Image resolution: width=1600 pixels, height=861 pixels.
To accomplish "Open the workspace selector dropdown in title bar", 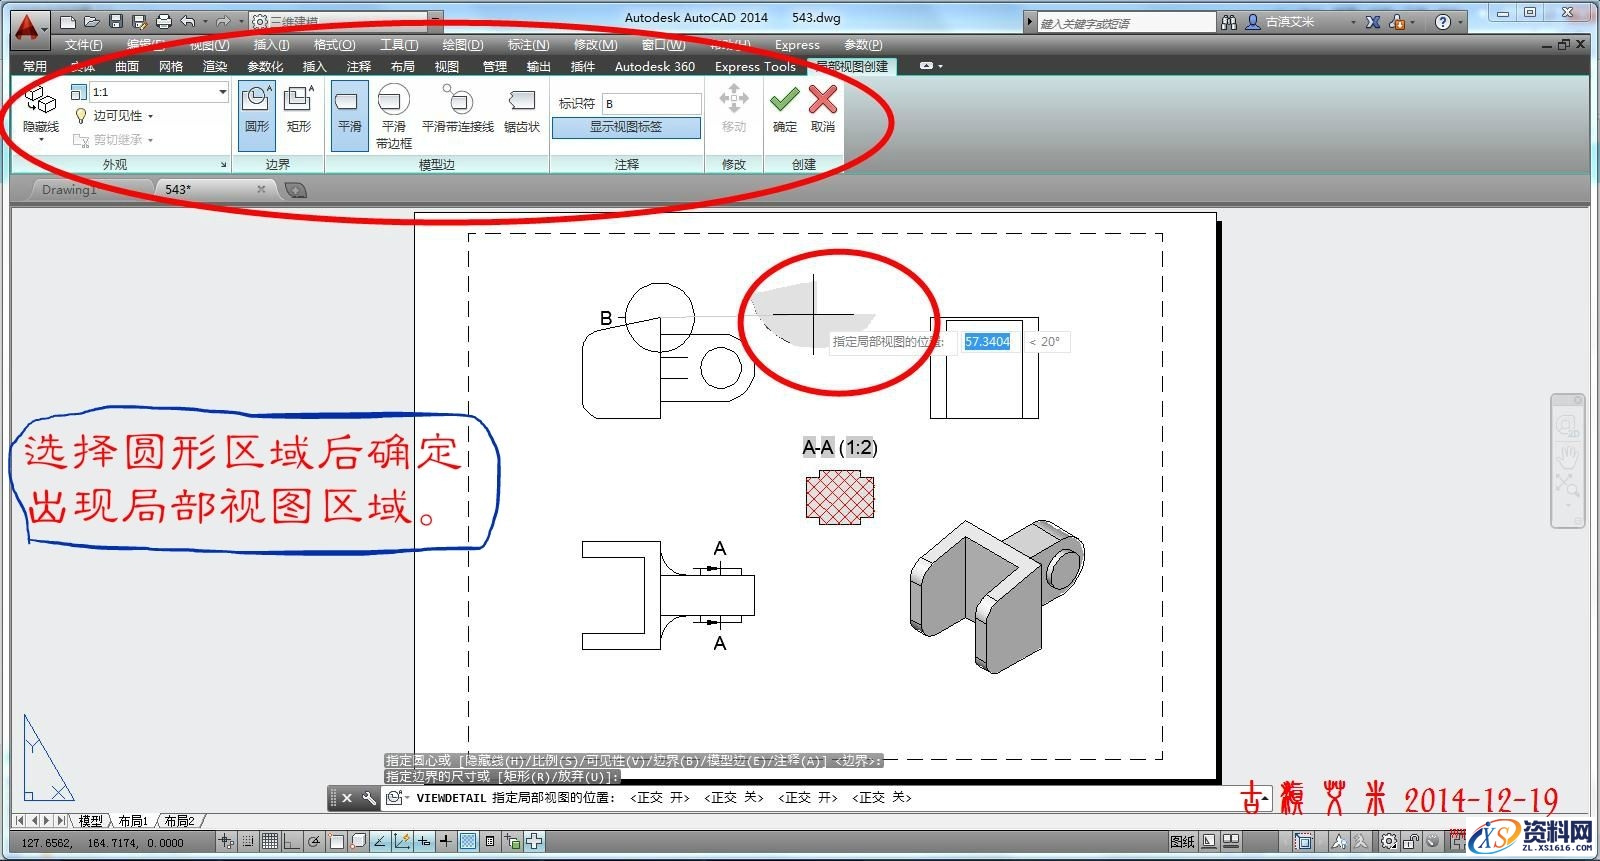I will pos(435,21).
